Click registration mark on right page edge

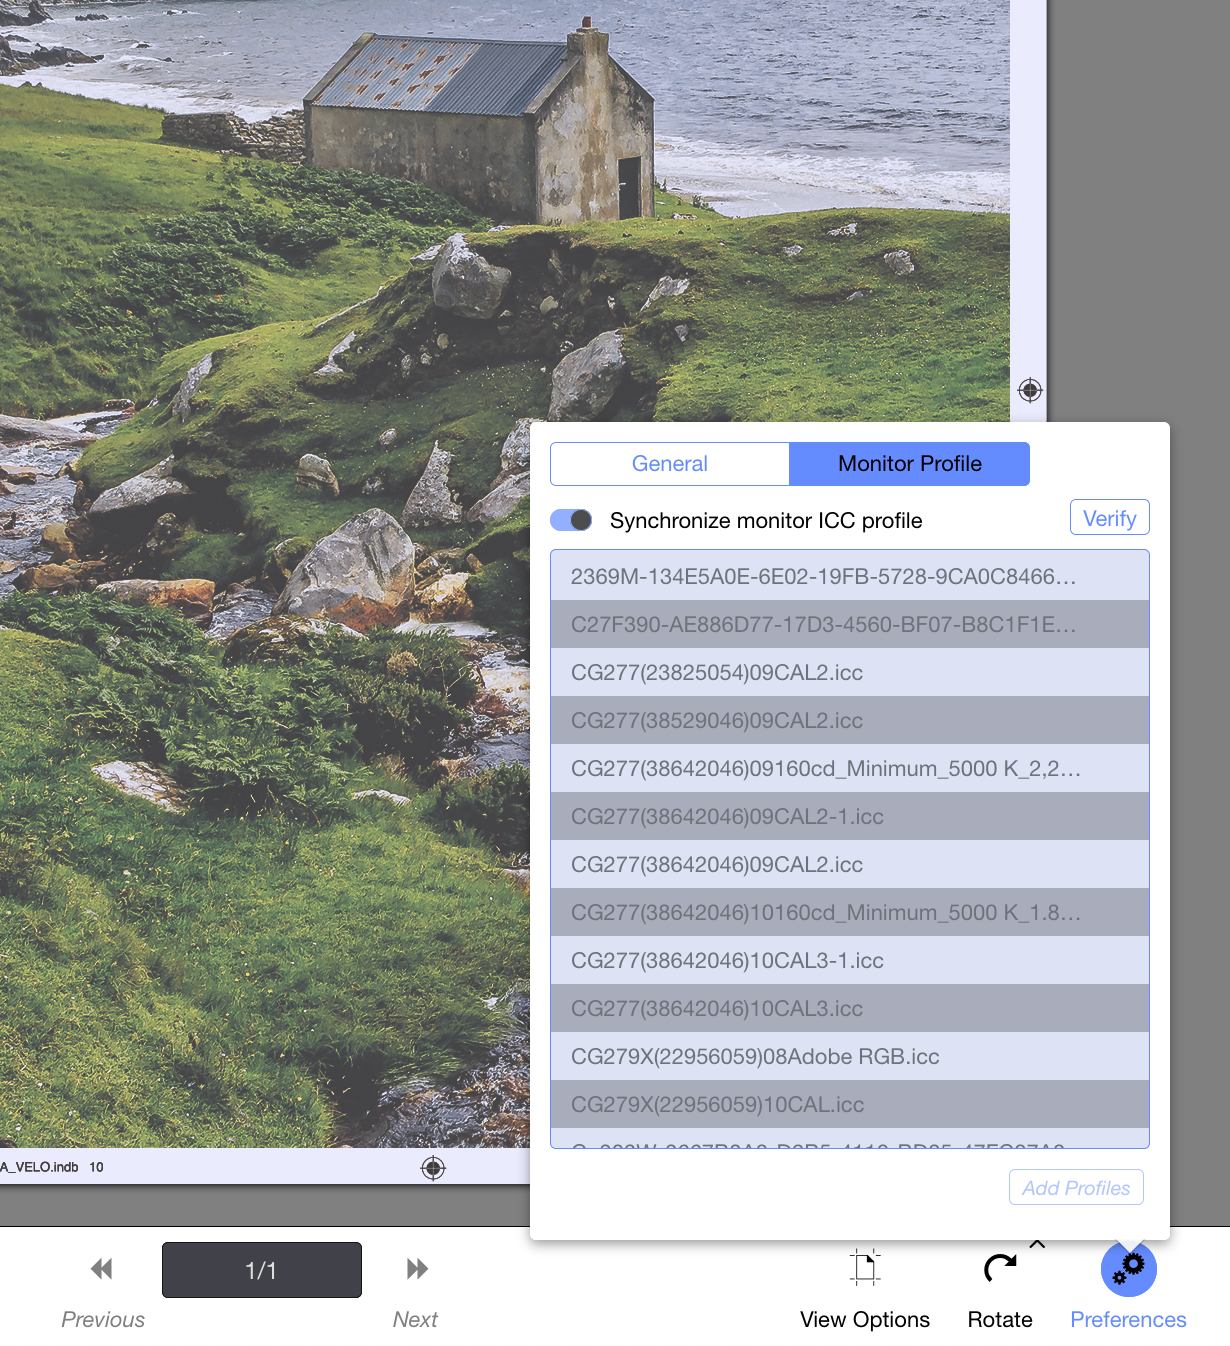(1030, 390)
